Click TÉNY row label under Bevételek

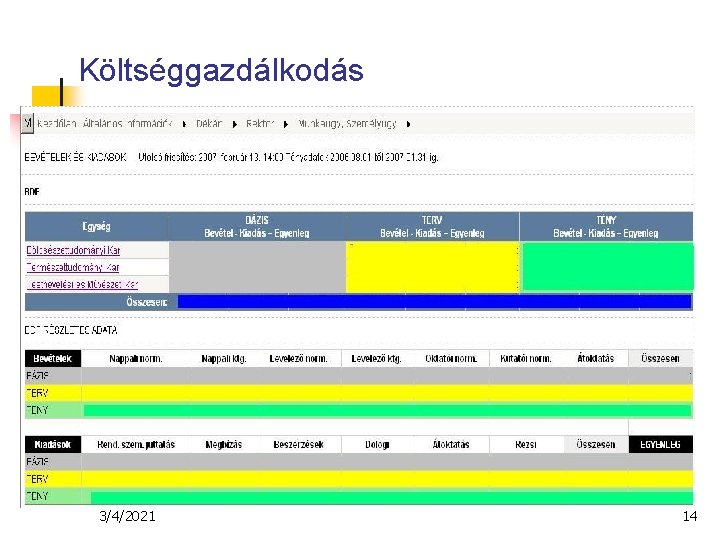(x=37, y=410)
